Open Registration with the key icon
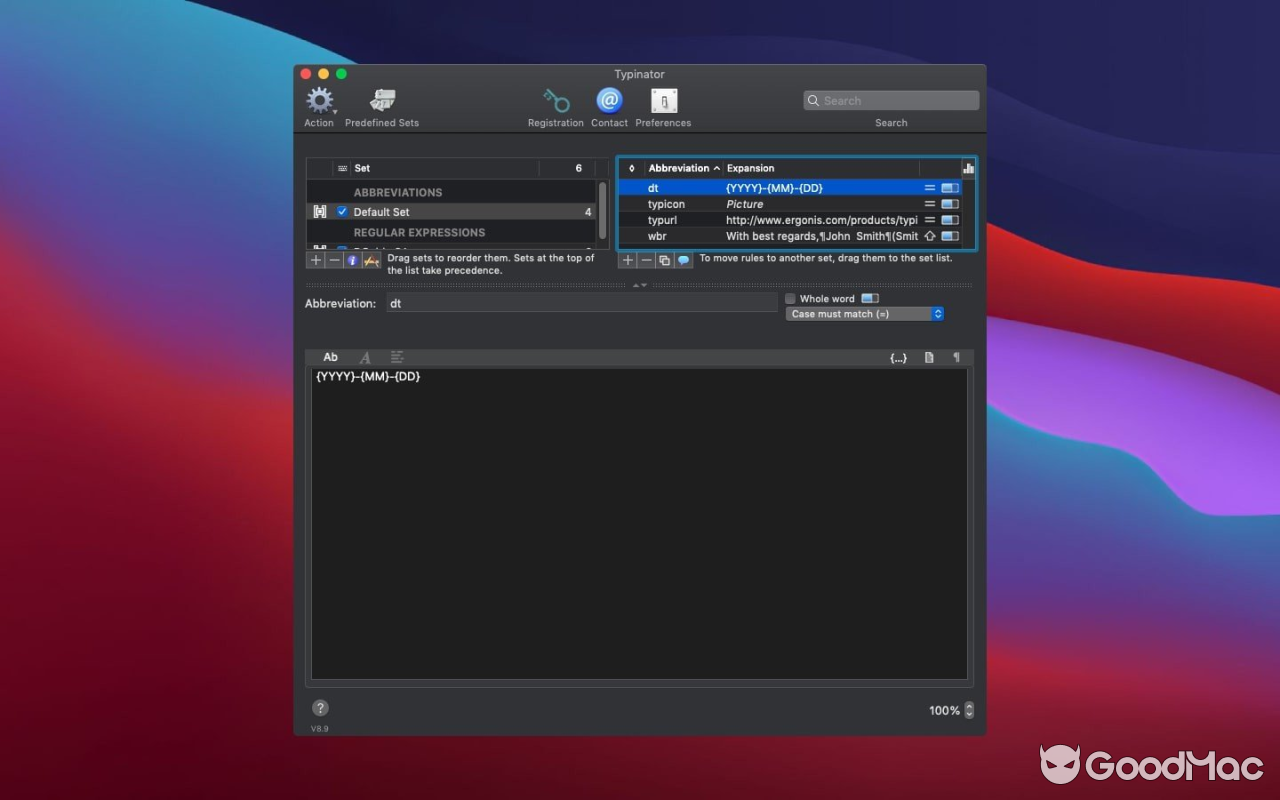The image size is (1280, 800). click(556, 101)
